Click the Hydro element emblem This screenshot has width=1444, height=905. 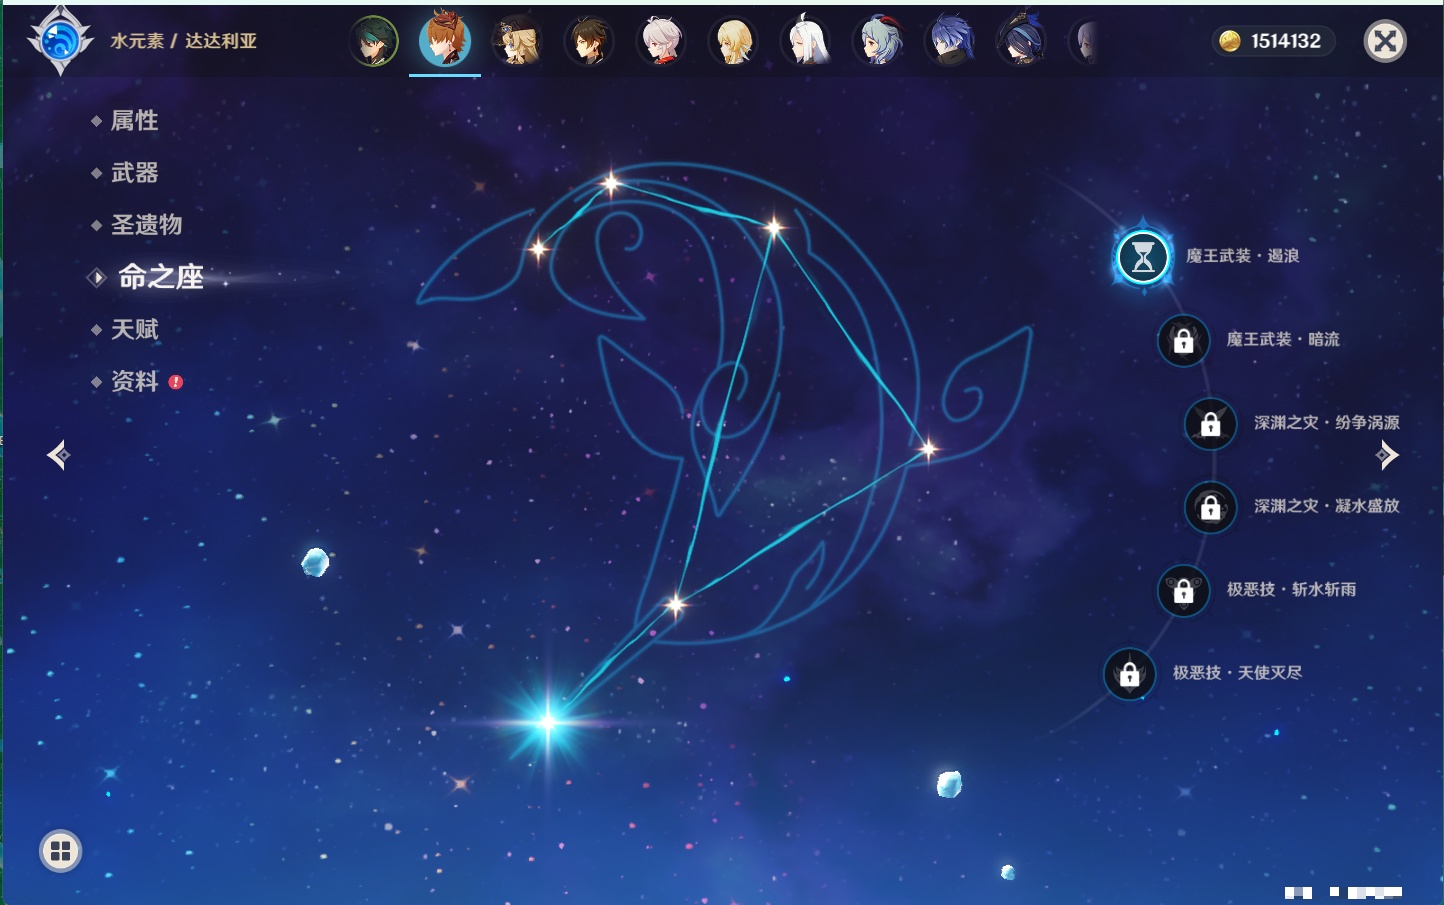click(60, 41)
